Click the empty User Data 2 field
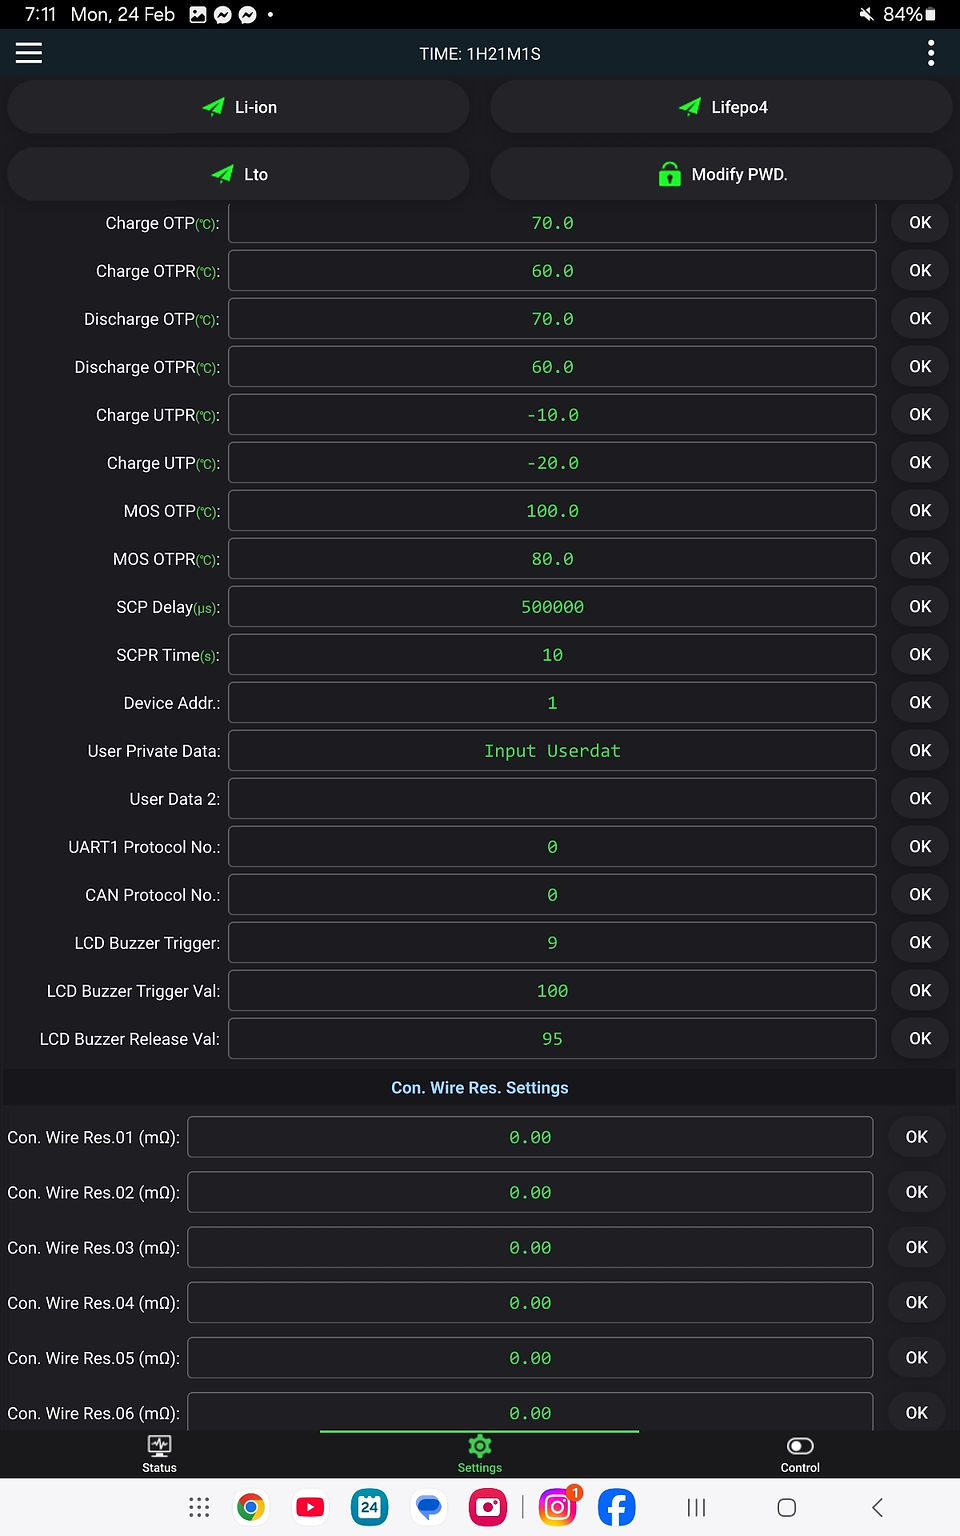Image resolution: width=960 pixels, height=1536 pixels. pyautogui.click(x=552, y=799)
